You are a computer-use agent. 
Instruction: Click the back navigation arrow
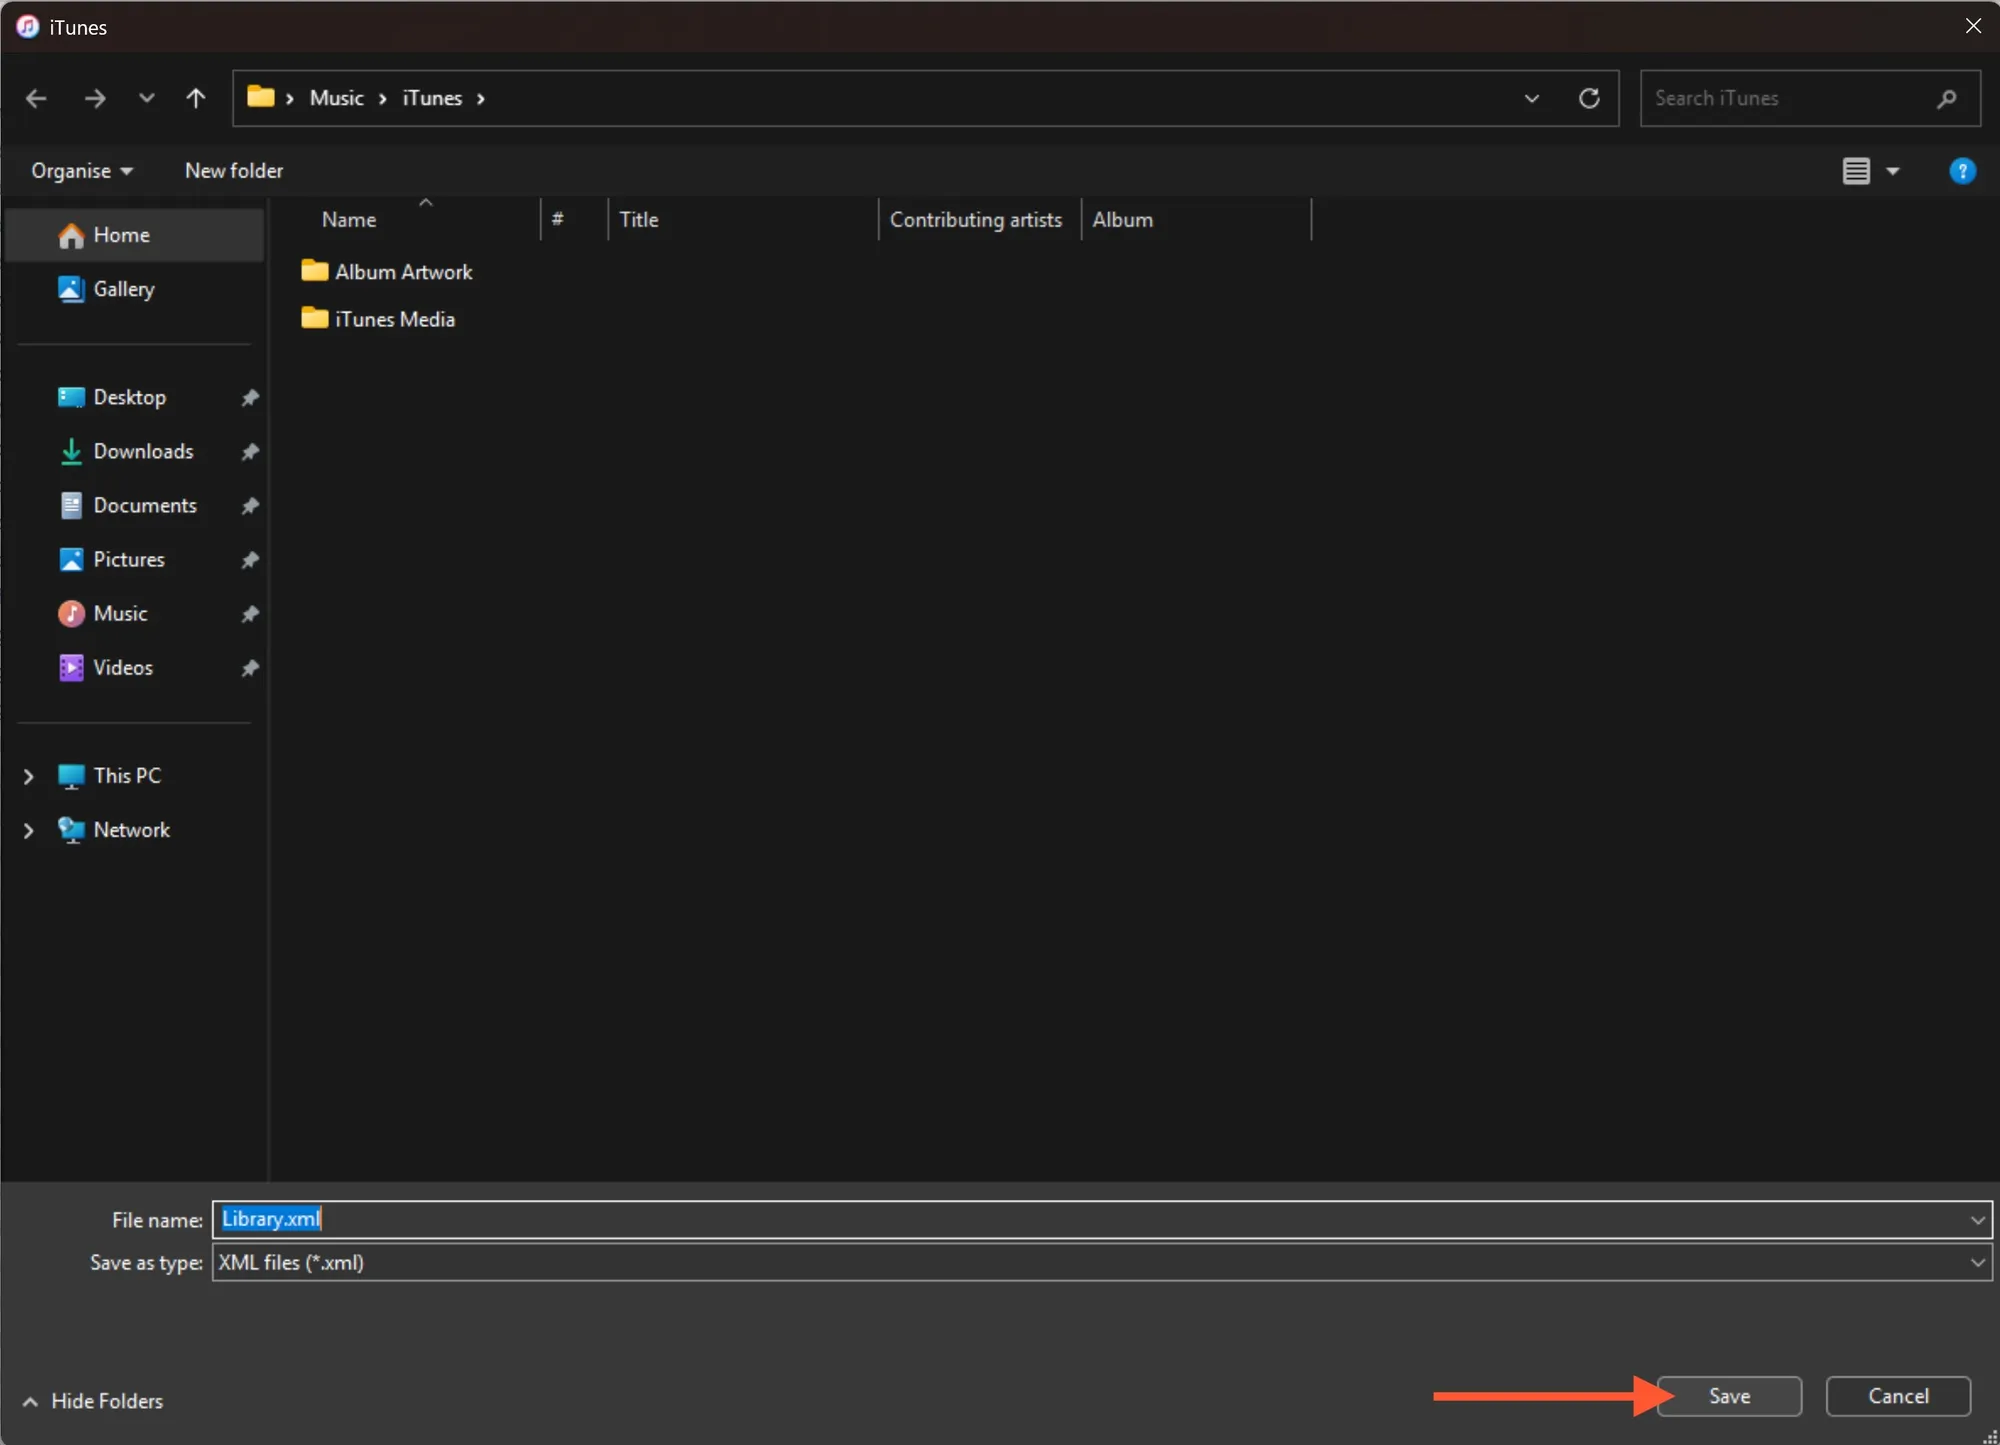click(x=36, y=98)
